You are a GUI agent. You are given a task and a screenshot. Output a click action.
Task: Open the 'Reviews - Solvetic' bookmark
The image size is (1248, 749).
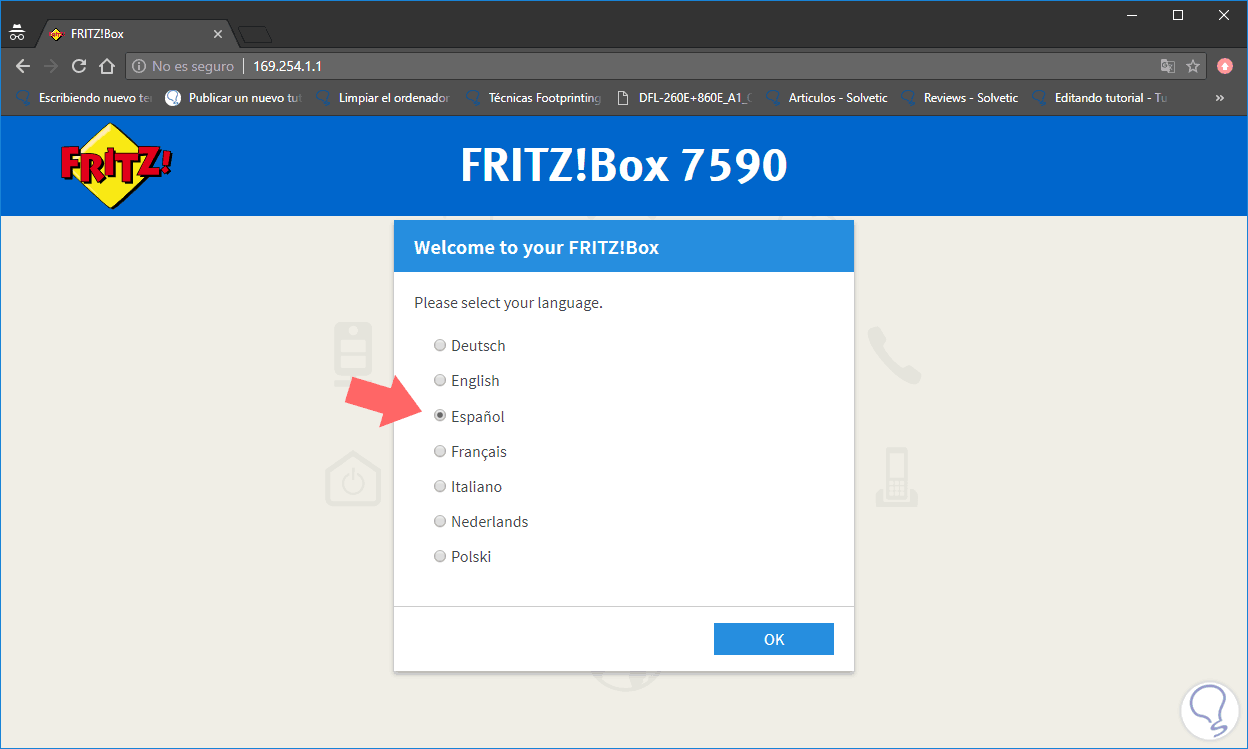click(961, 98)
